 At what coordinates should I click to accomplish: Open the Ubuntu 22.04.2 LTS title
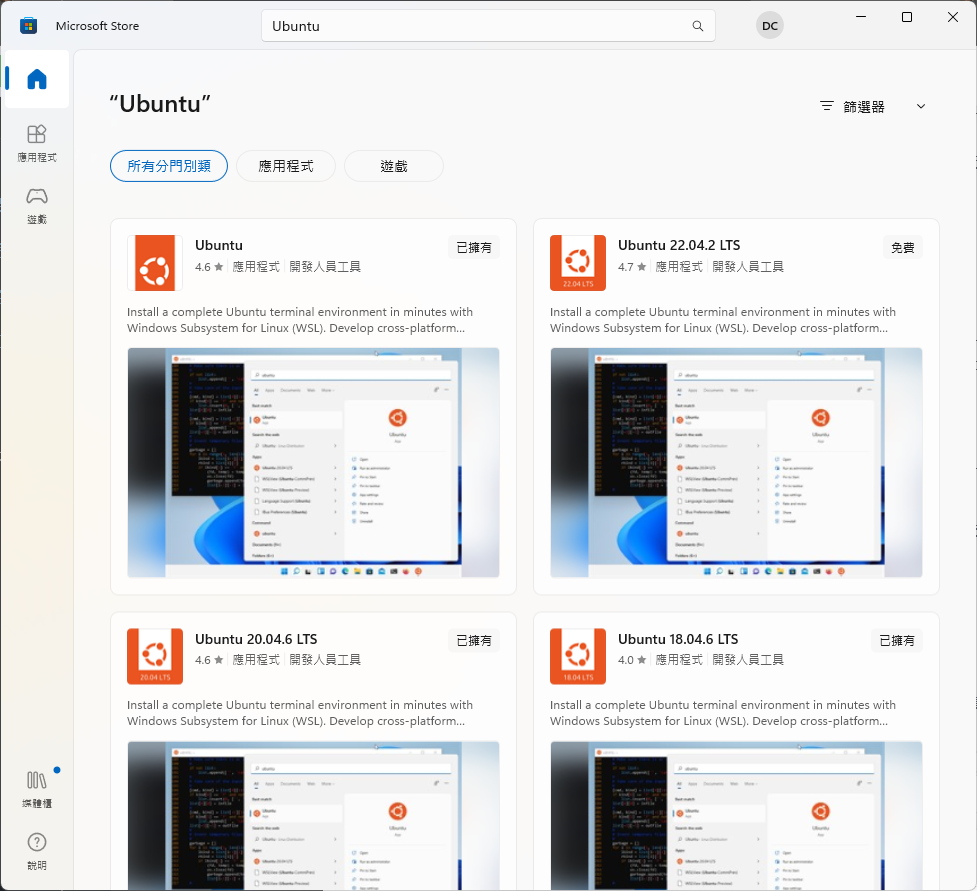coord(679,245)
